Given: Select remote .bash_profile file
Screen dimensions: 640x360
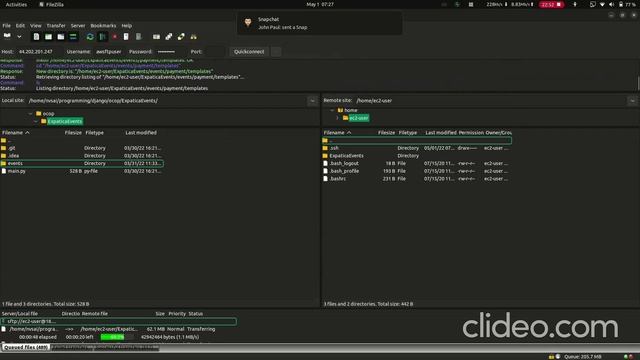Looking at the screenshot, I should point(416,171).
